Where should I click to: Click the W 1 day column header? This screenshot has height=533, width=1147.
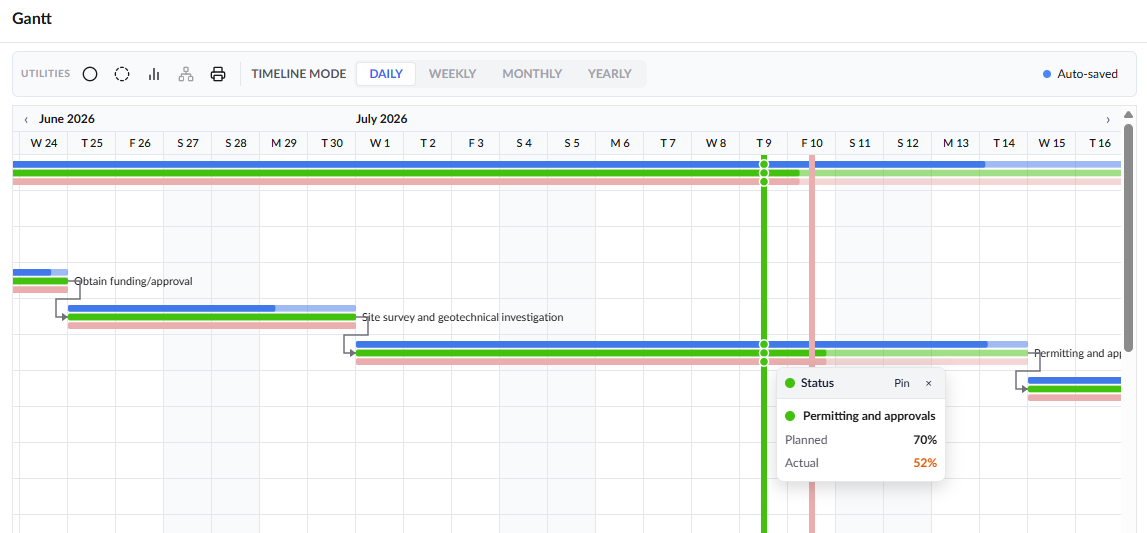(380, 143)
